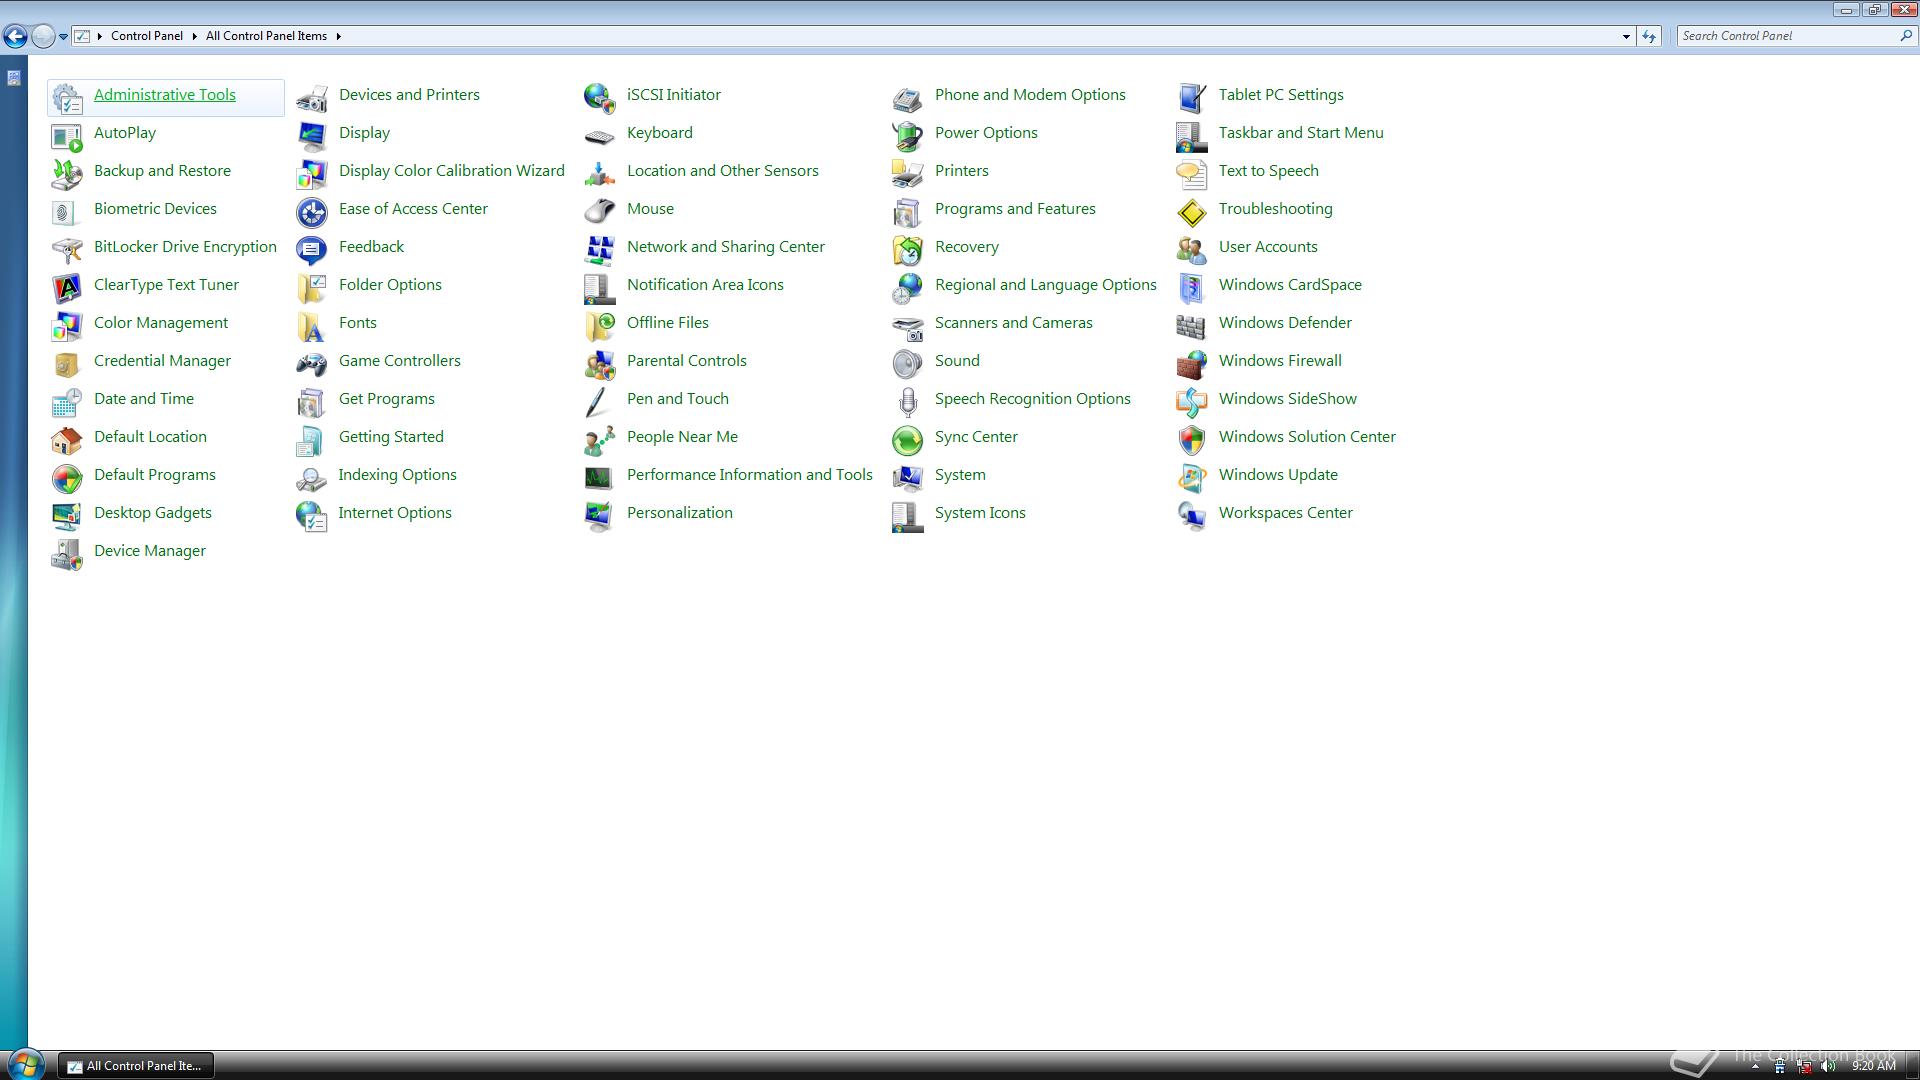The width and height of the screenshot is (1920, 1080).
Task: Click Regional and Language Options link
Action: [x=1046, y=285]
